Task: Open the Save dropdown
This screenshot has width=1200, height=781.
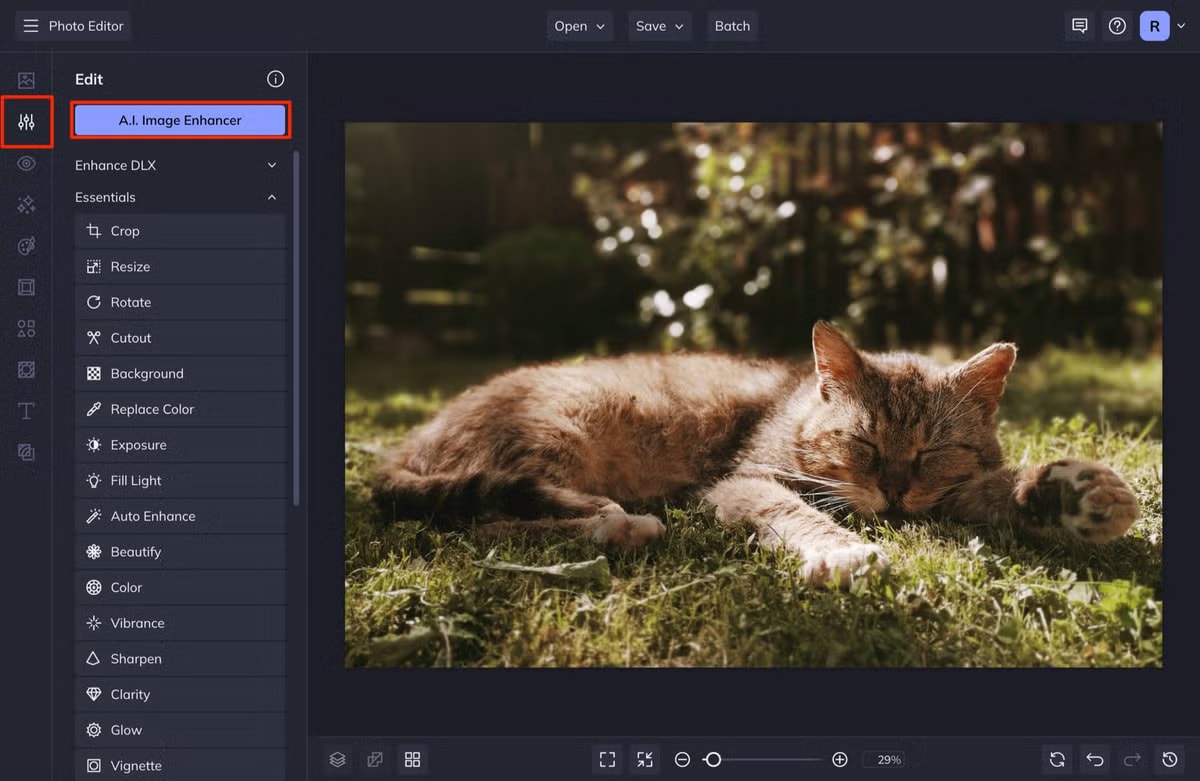Action: [659, 26]
